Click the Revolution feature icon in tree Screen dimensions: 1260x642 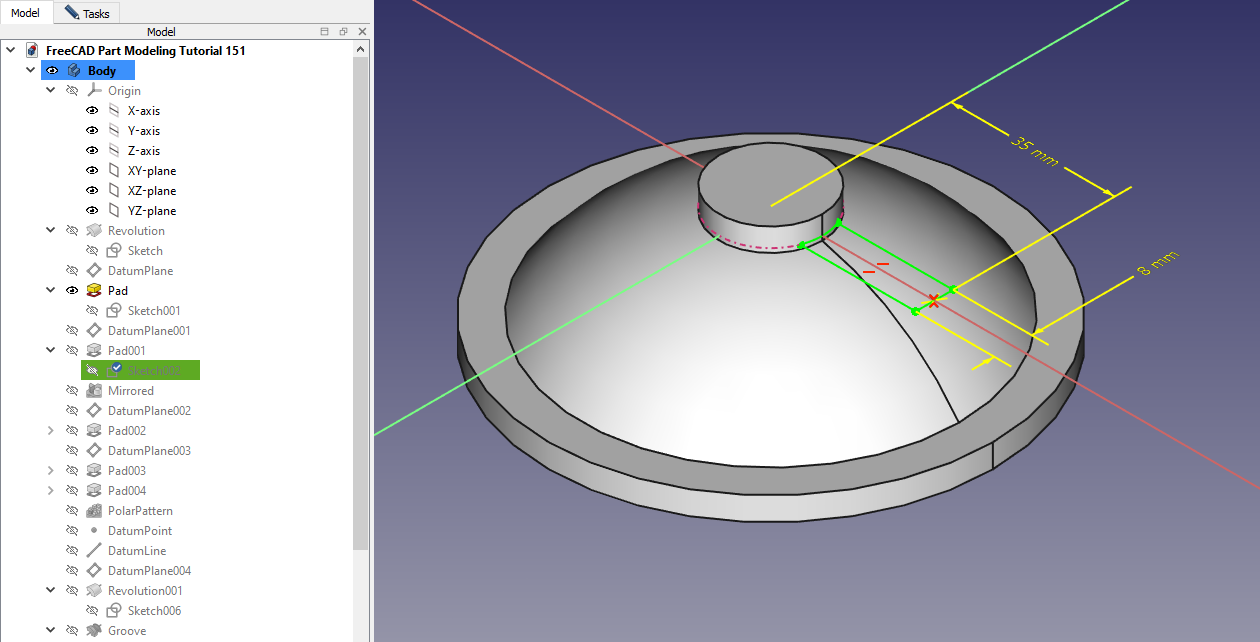coord(94,231)
